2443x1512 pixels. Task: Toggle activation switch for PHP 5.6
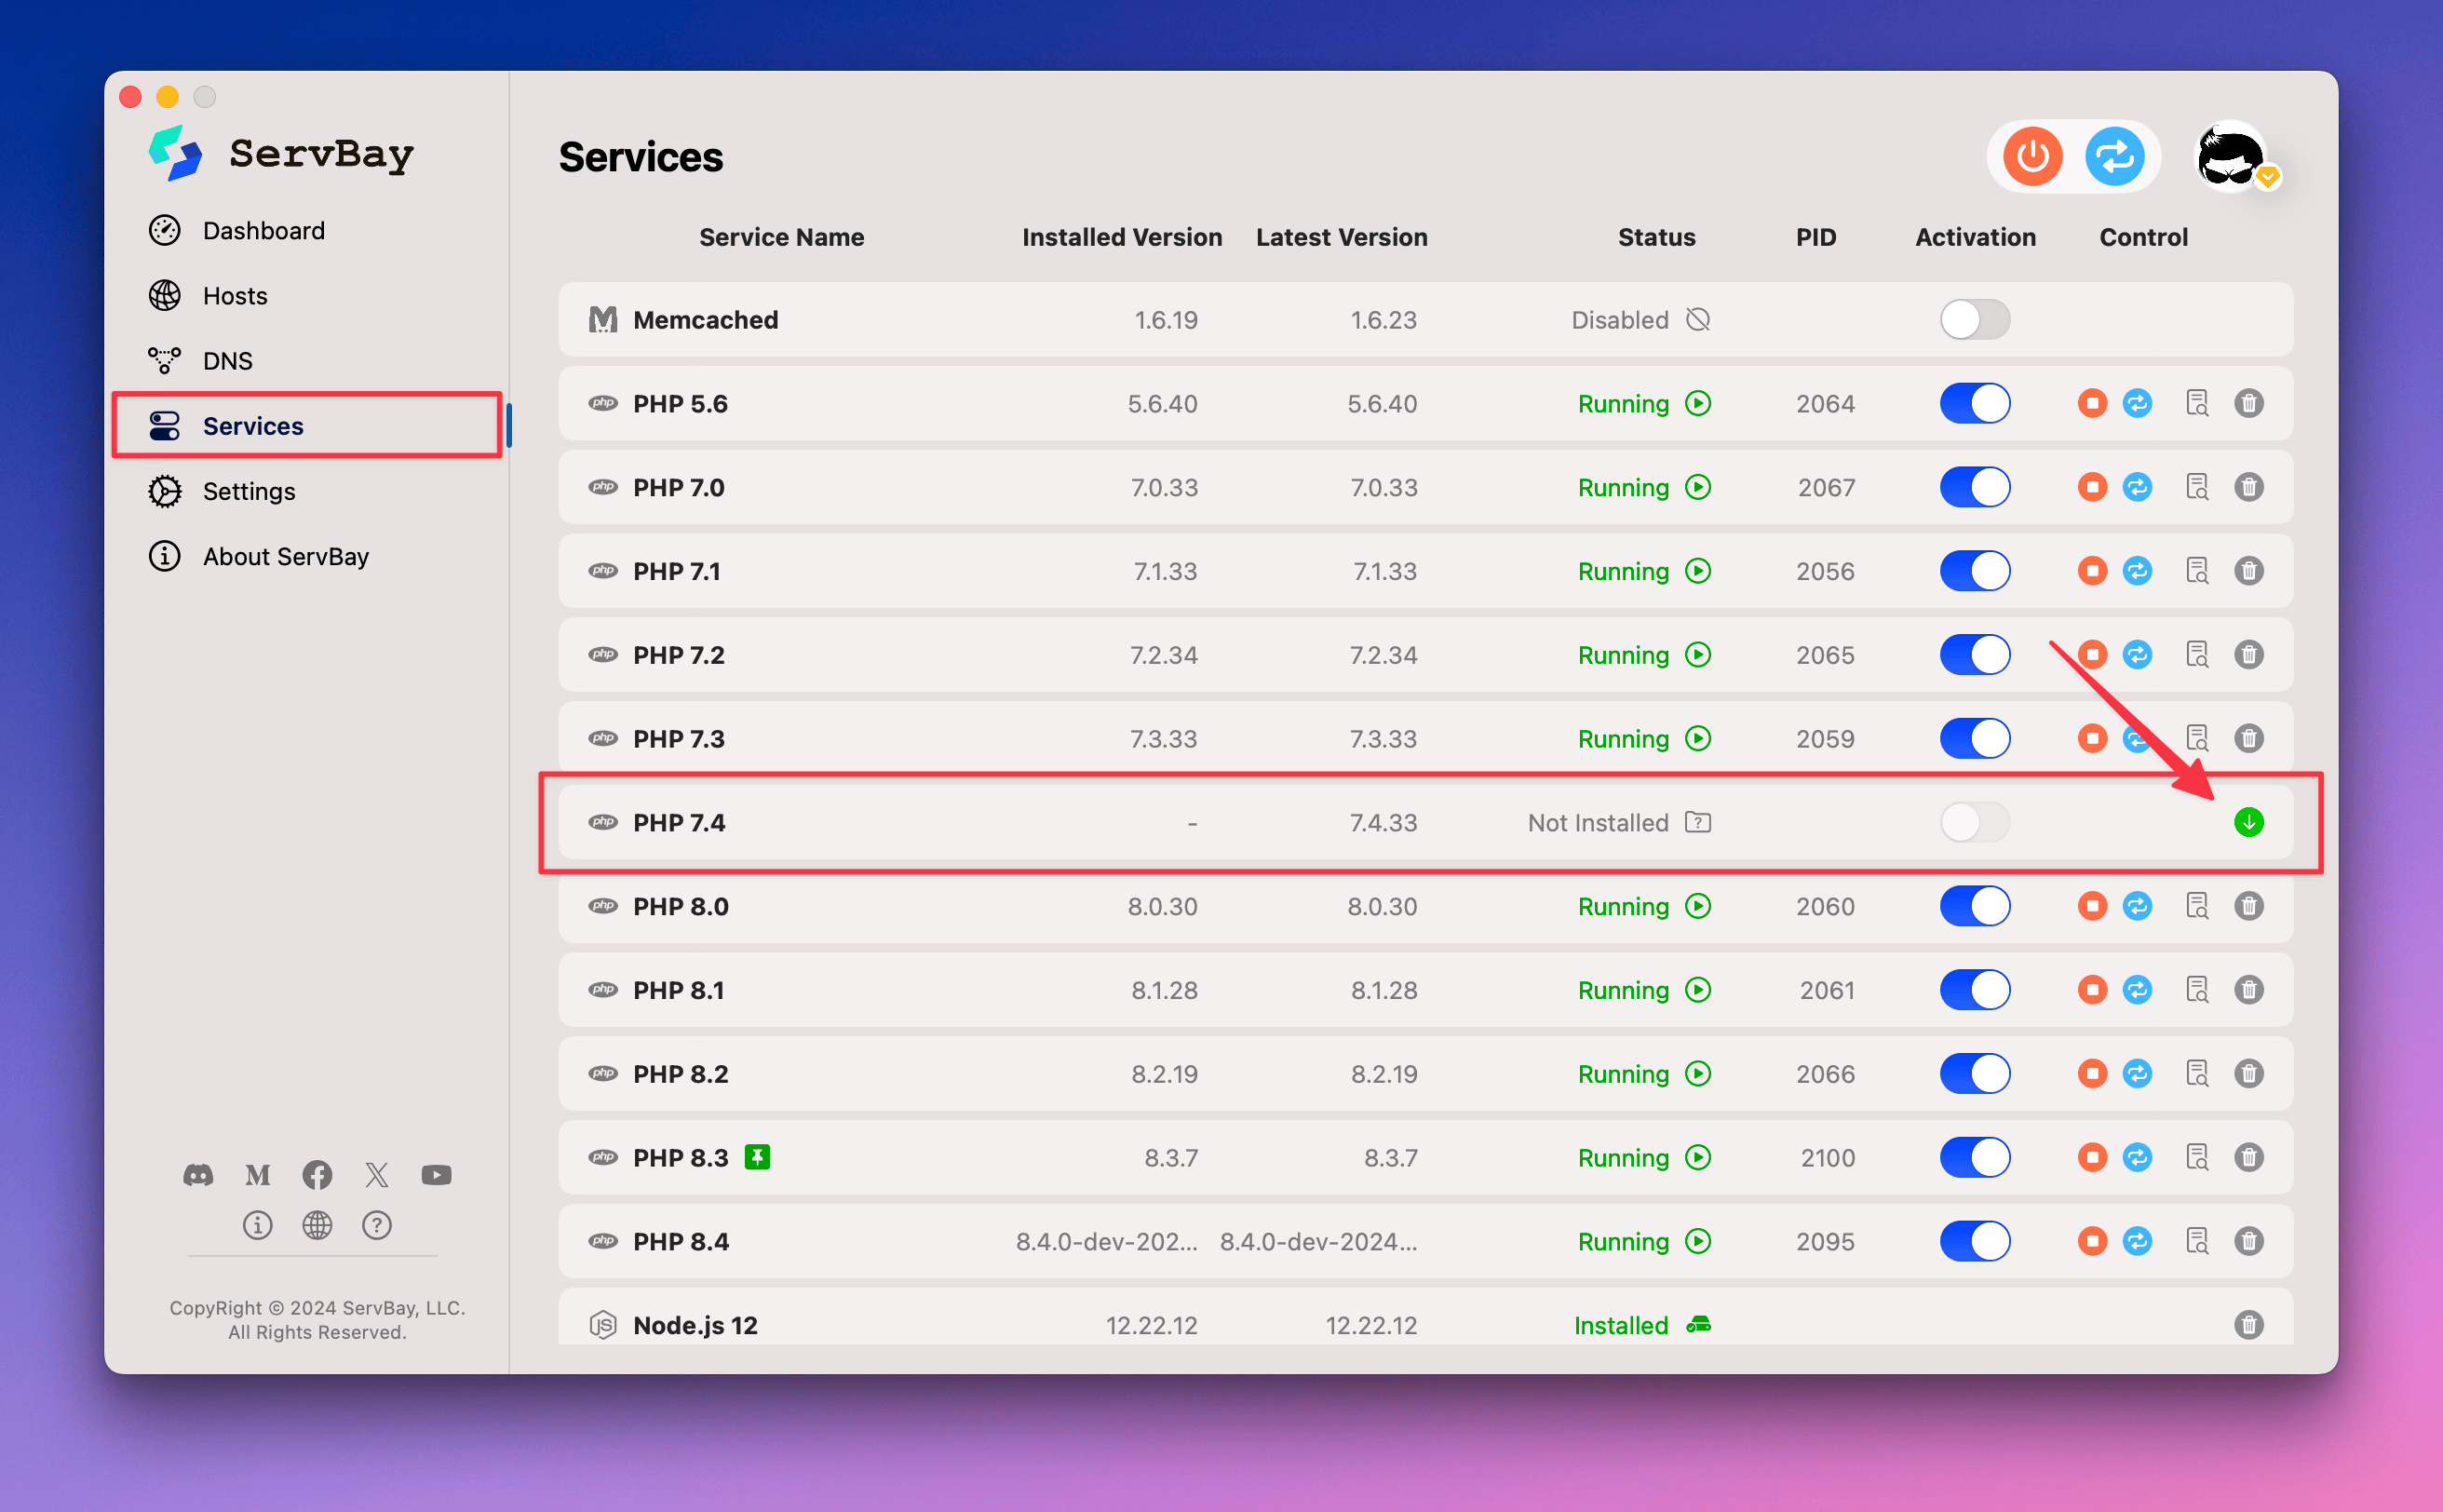[x=1974, y=403]
